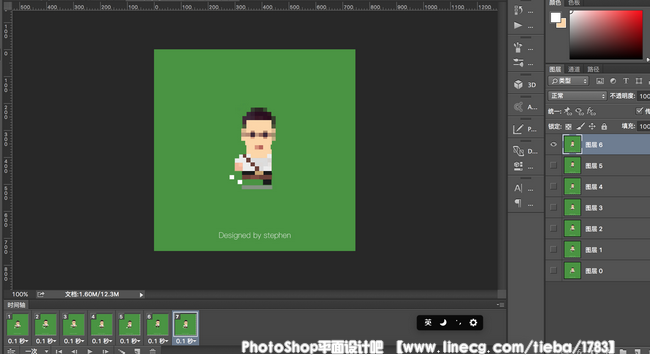
Task: Open the Paragraph panel pilcrow icon
Action: pyautogui.click(x=518, y=203)
